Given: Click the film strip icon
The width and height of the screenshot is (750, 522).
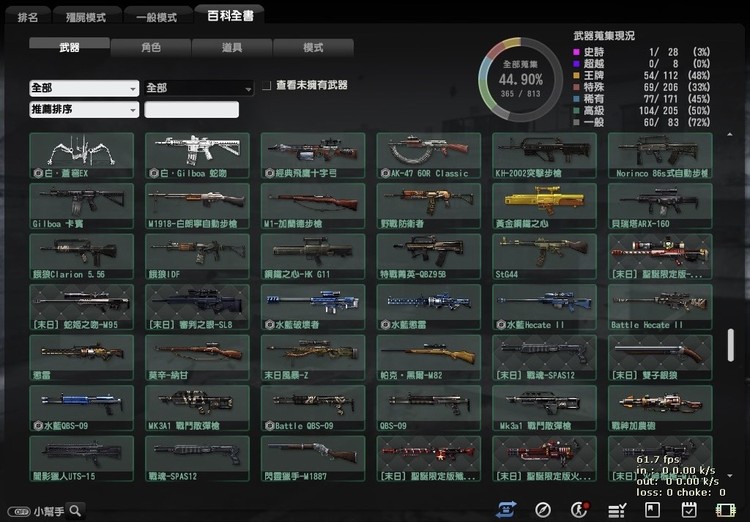Looking at the screenshot, I should pyautogui.click(x=726, y=510).
